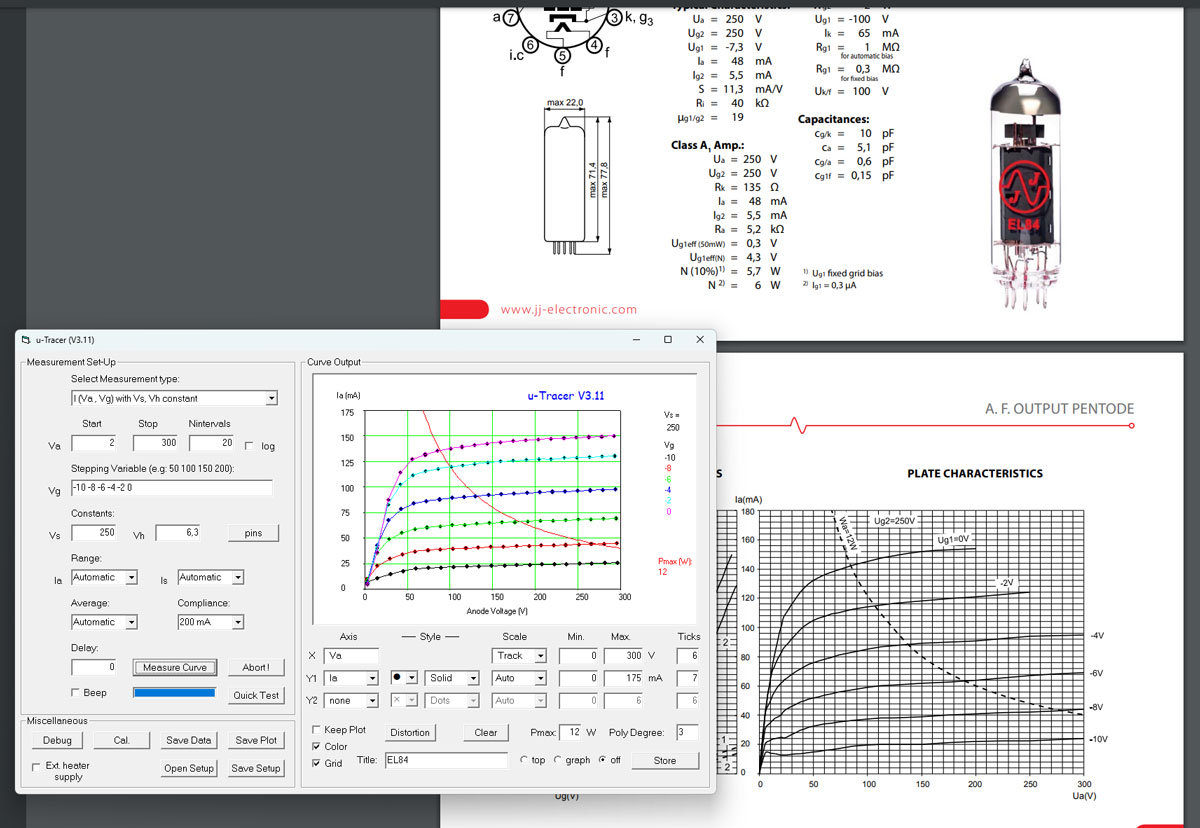This screenshot has width=1200, height=828.
Task: Click the Quick Test button
Action: [x=256, y=695]
